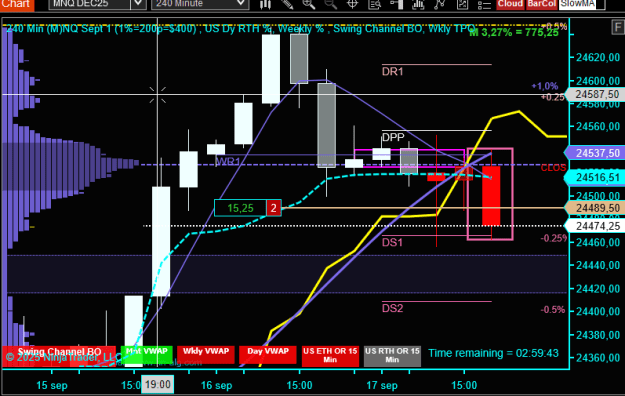Open the chart properties list icon
The height and width of the screenshot is (396, 625).
(x=484, y=4)
